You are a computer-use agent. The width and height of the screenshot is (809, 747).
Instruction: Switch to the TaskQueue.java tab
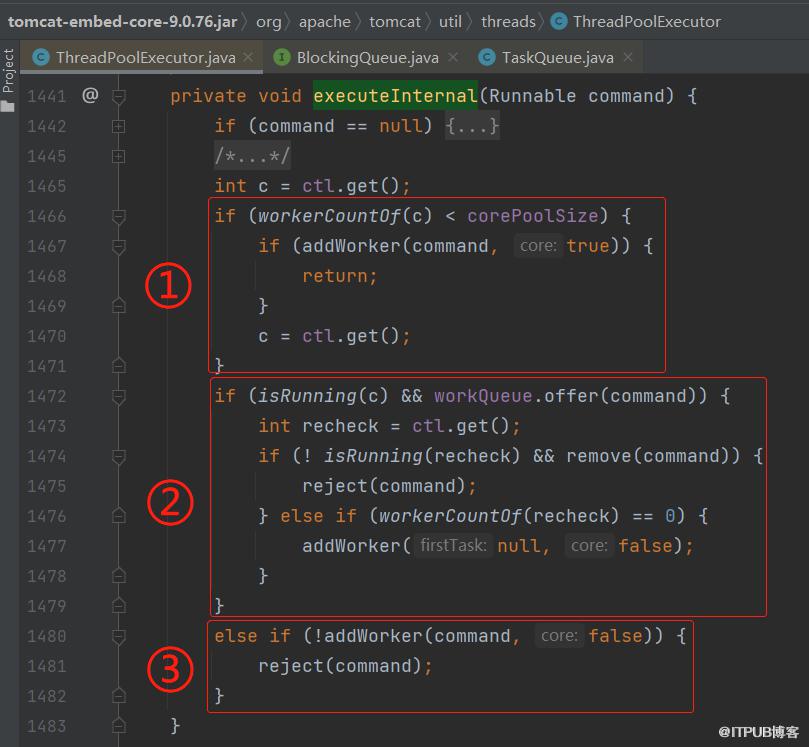point(556,57)
